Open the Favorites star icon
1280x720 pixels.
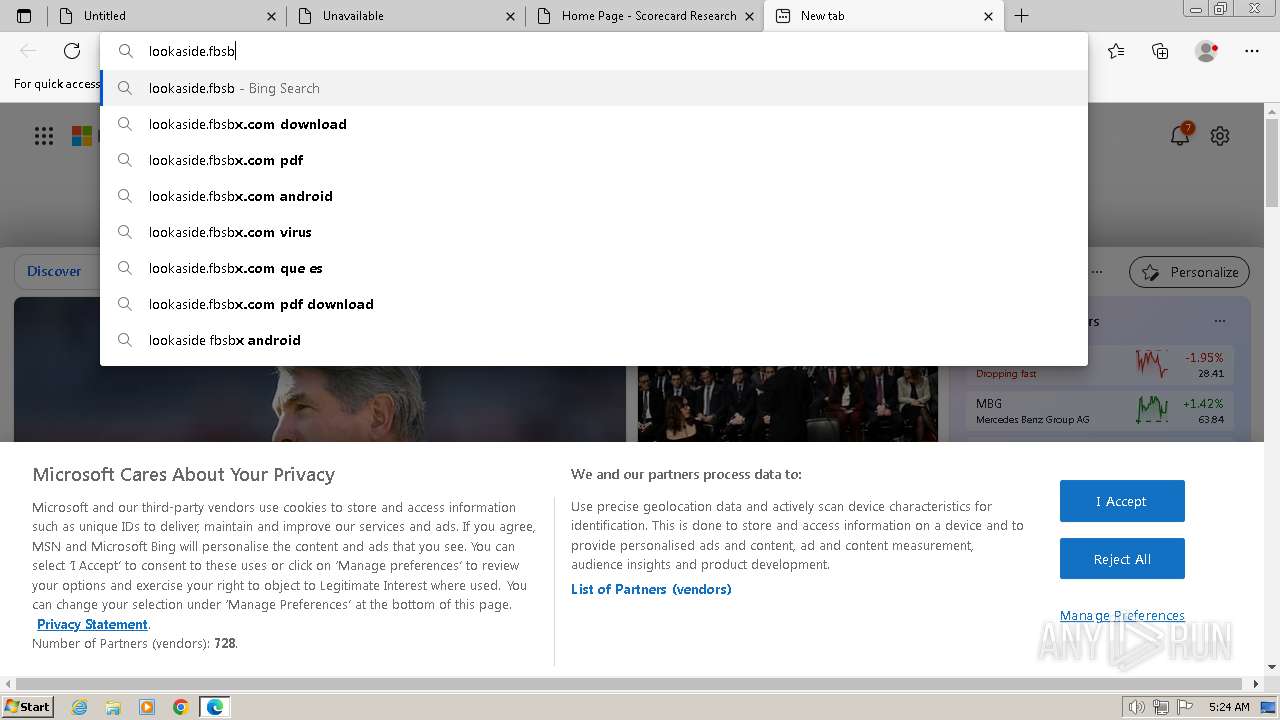tap(1116, 51)
